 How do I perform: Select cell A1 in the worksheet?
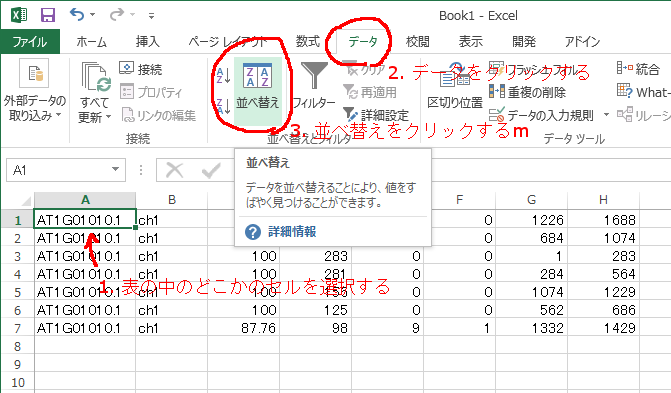tap(85, 220)
